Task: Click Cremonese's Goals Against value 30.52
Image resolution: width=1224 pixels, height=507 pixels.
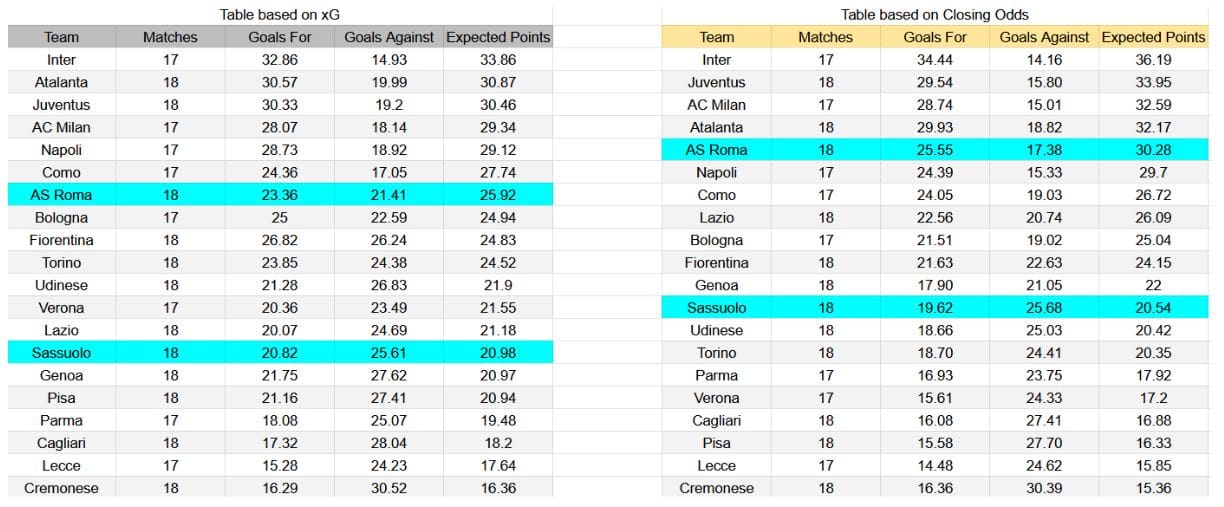Action: pos(388,488)
